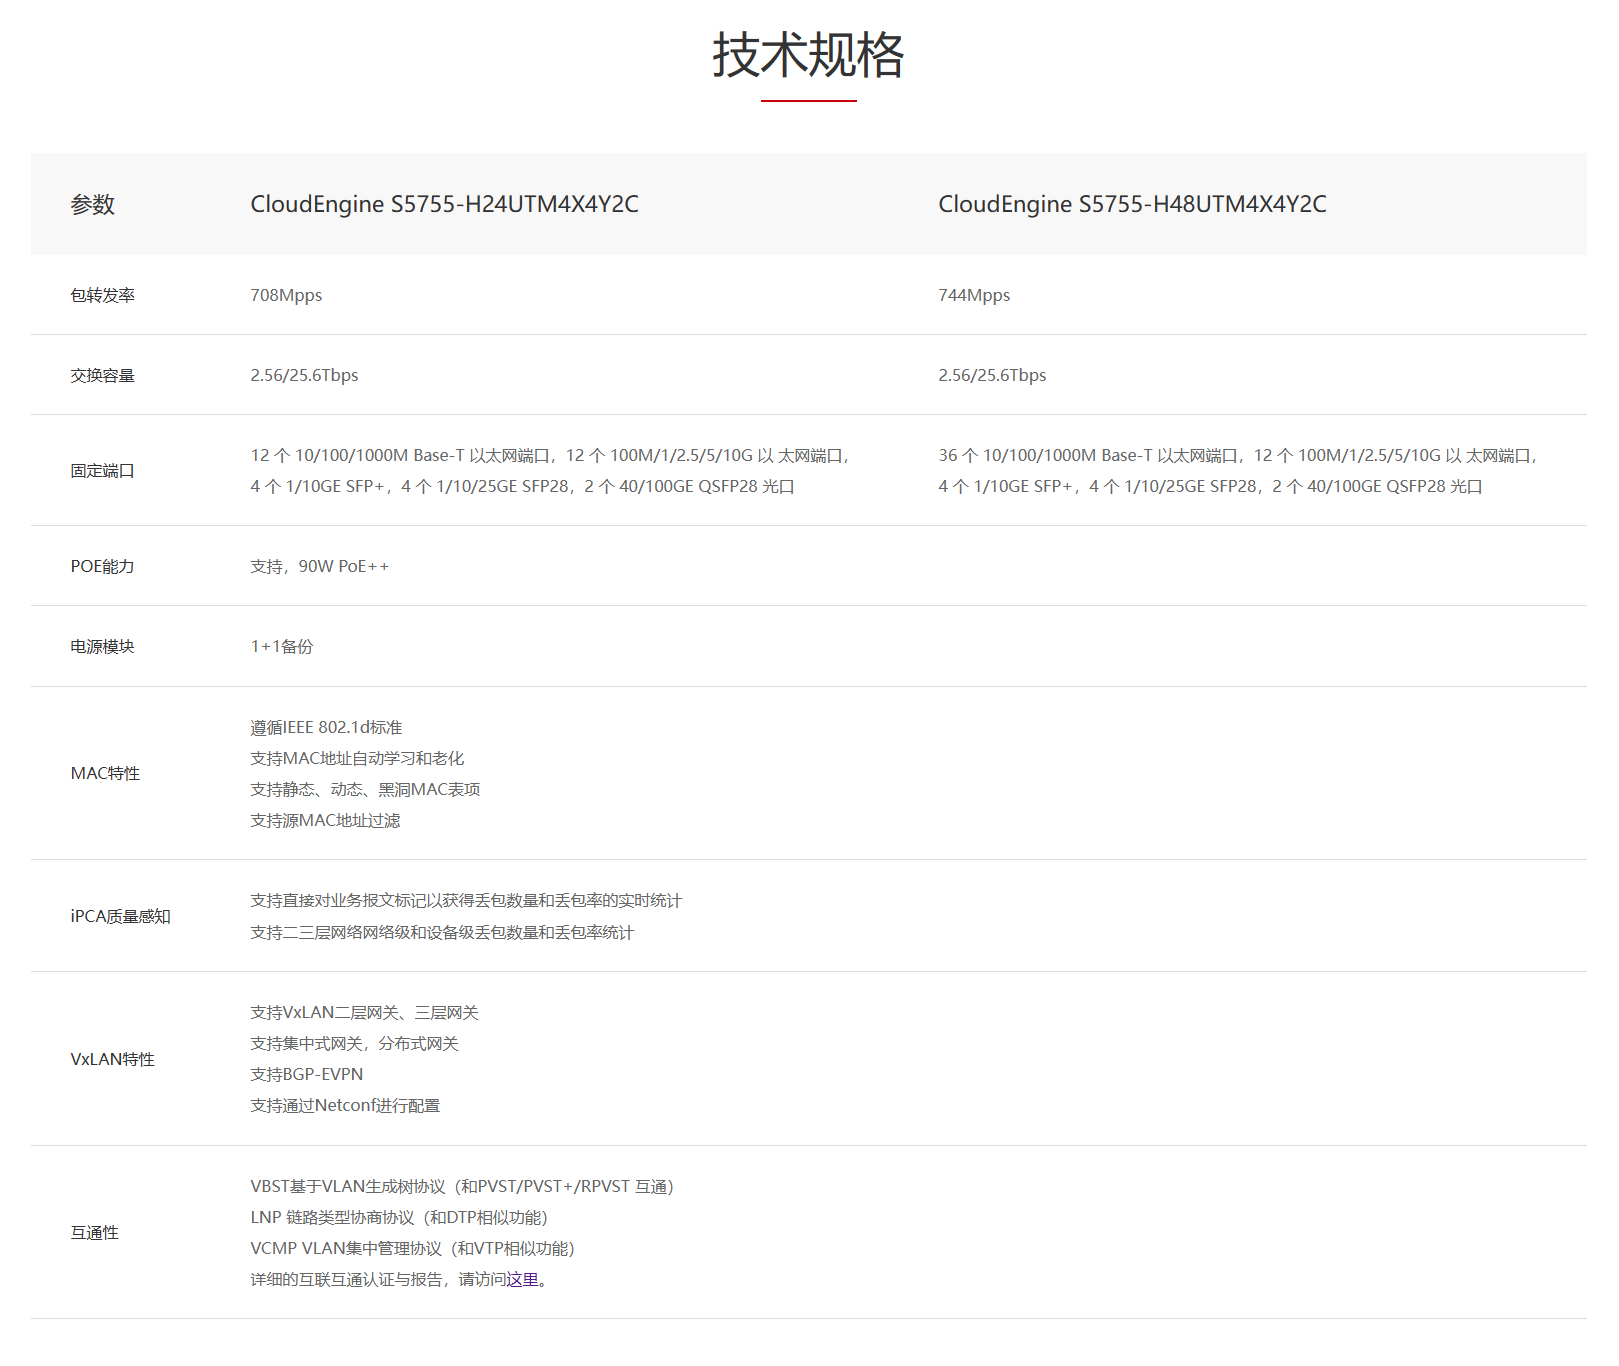Click the 交换容量 row label

(x=102, y=375)
